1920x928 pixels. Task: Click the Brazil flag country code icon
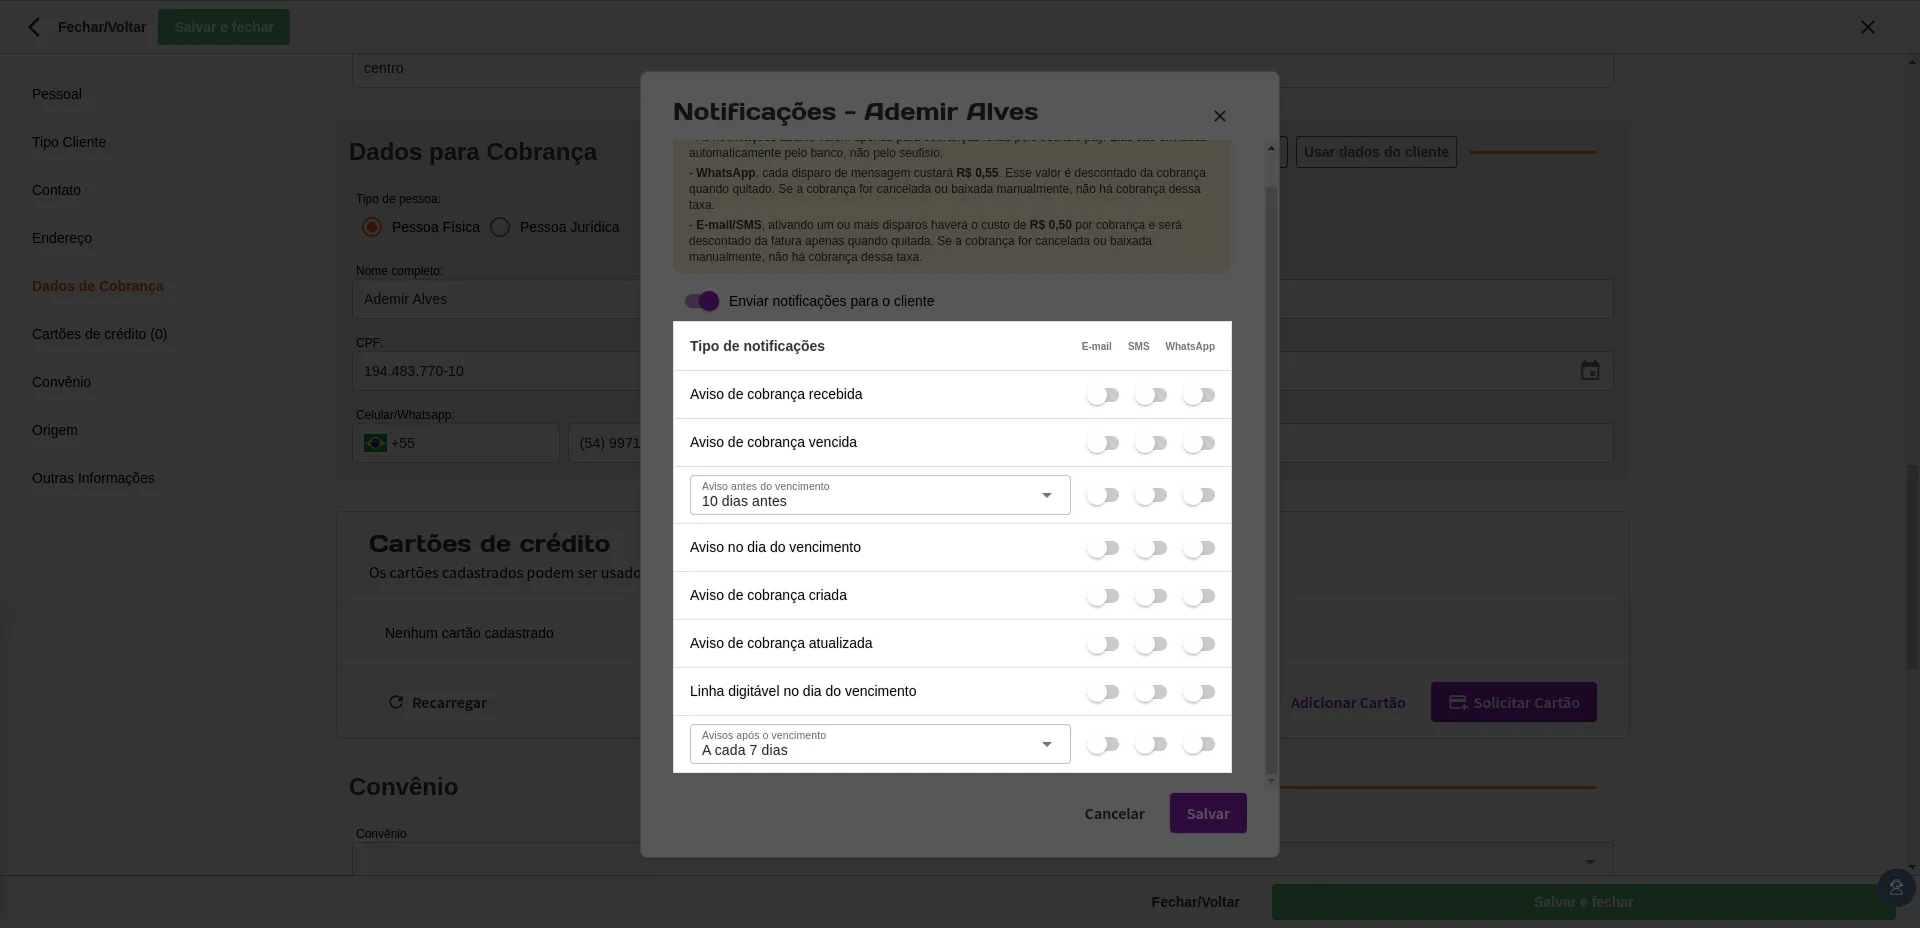tap(375, 443)
